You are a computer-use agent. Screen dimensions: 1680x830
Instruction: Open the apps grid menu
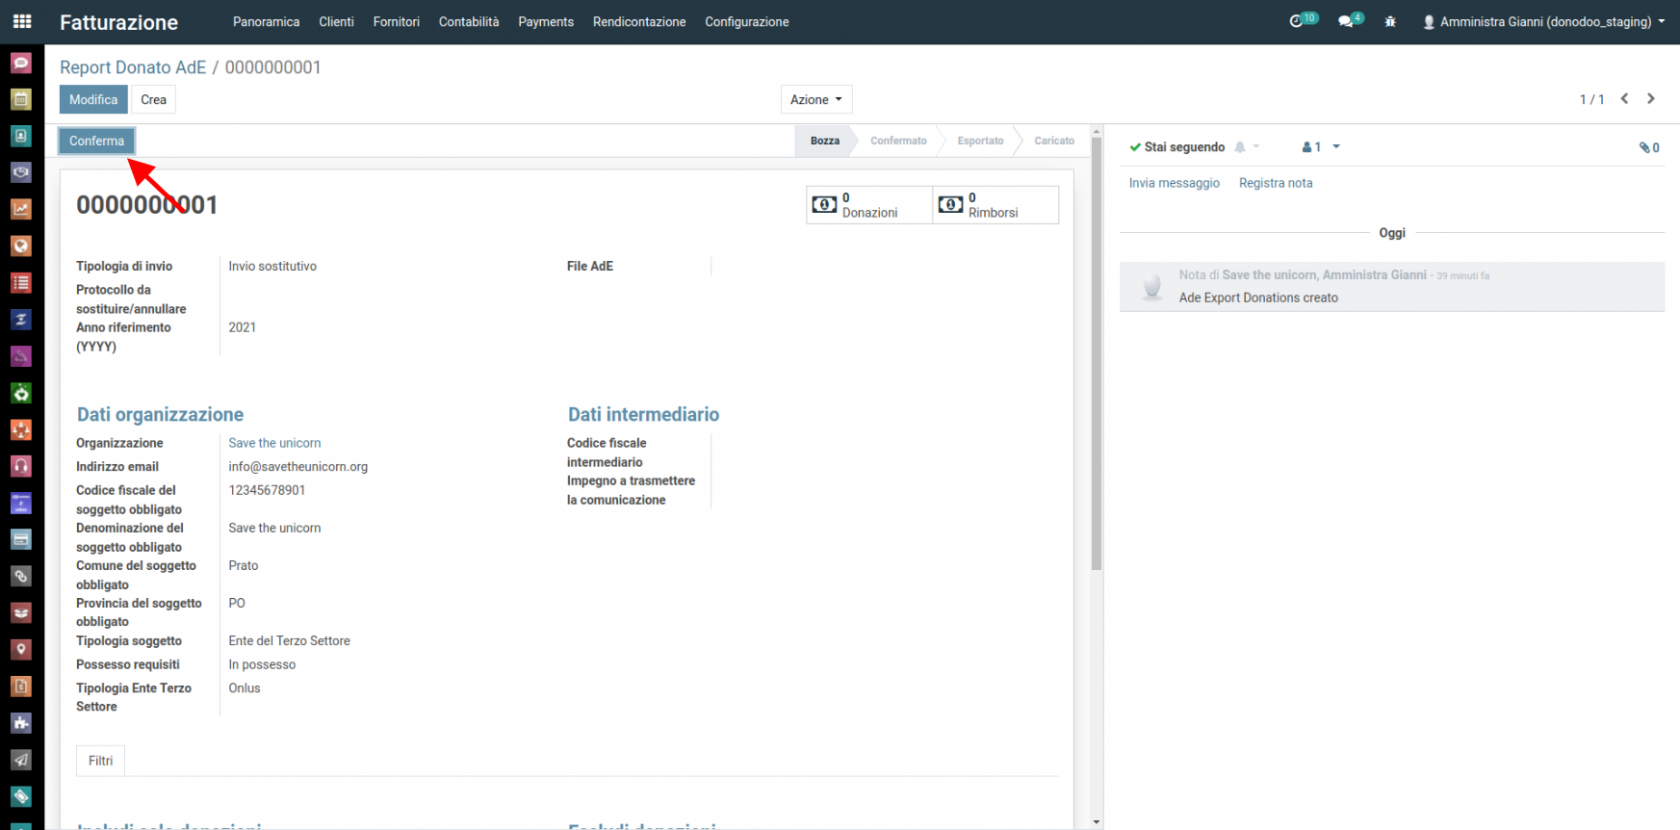[x=22, y=21]
